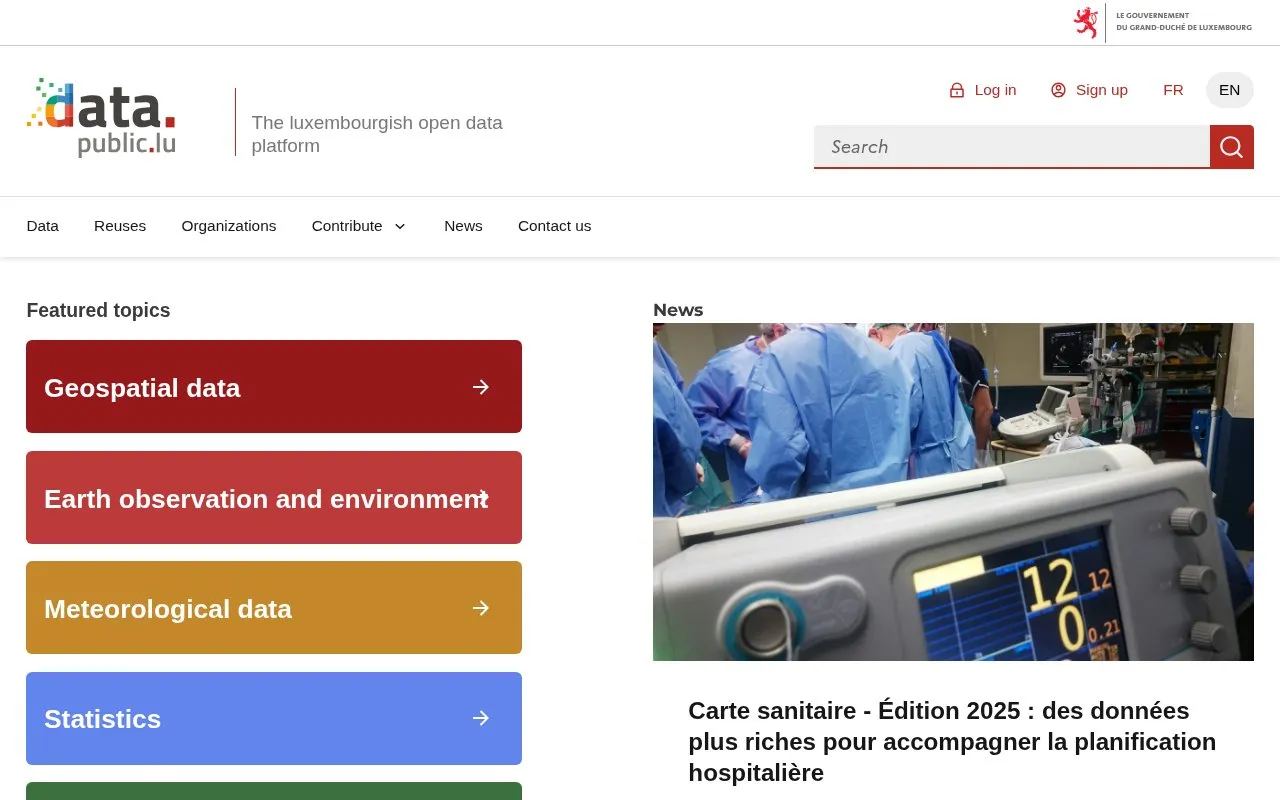Open the News navigation item
The height and width of the screenshot is (800, 1280).
coord(463,226)
